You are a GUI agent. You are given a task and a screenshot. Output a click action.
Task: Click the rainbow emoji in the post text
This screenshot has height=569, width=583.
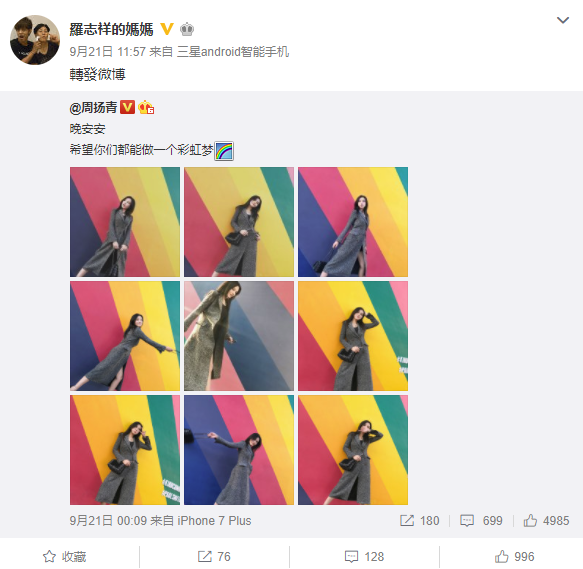[224, 151]
